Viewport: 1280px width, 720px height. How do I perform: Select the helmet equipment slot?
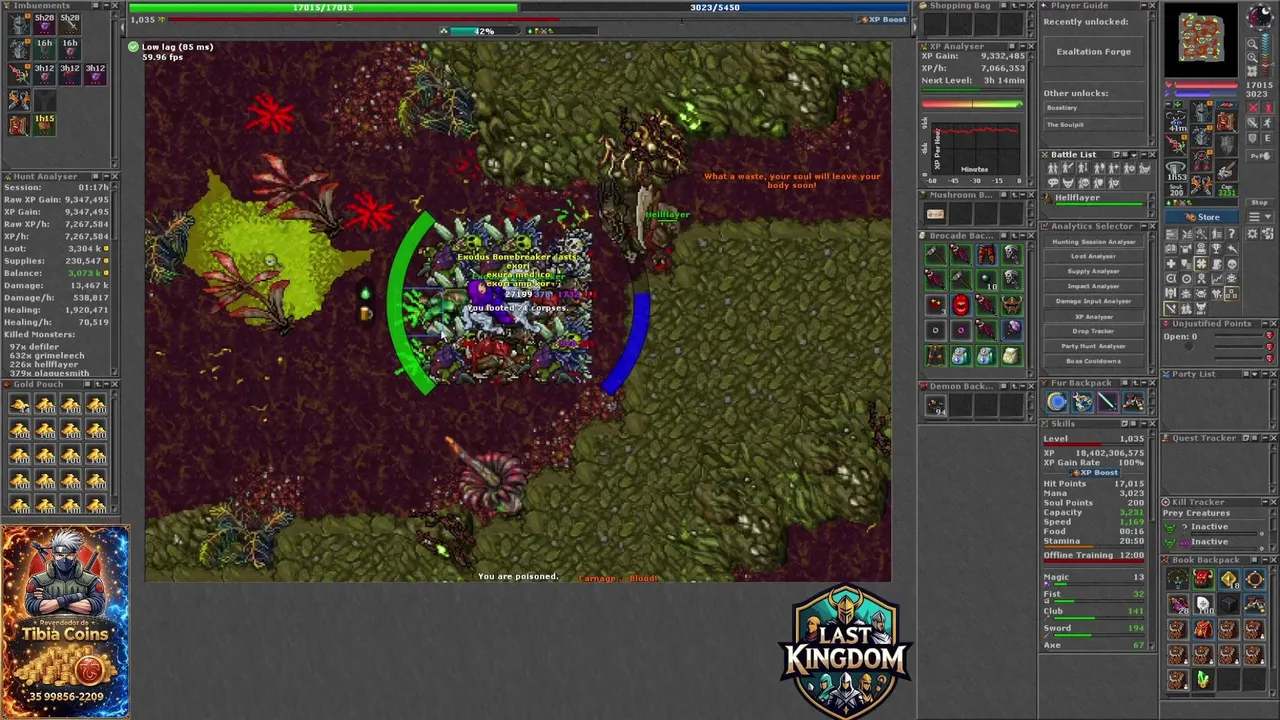click(x=1202, y=112)
